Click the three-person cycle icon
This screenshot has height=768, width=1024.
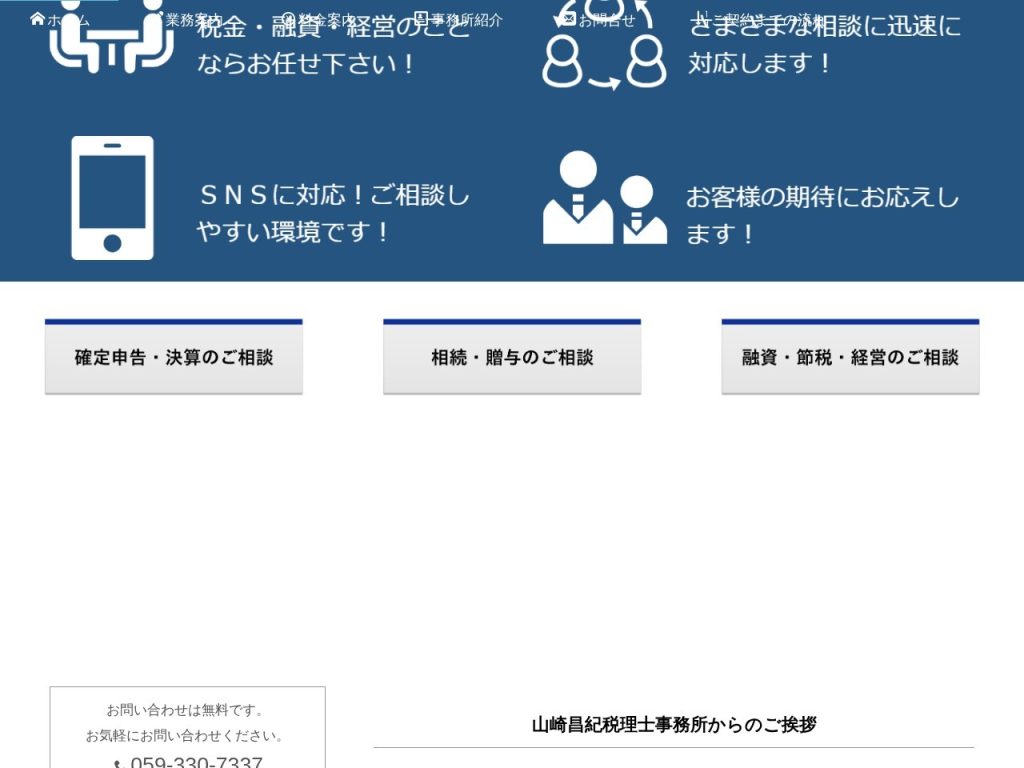(605, 44)
